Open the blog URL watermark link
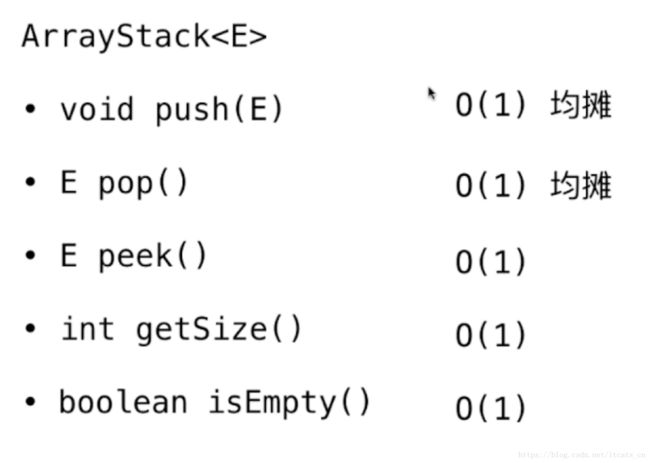Screen dimensions: 650x463 pos(582,455)
